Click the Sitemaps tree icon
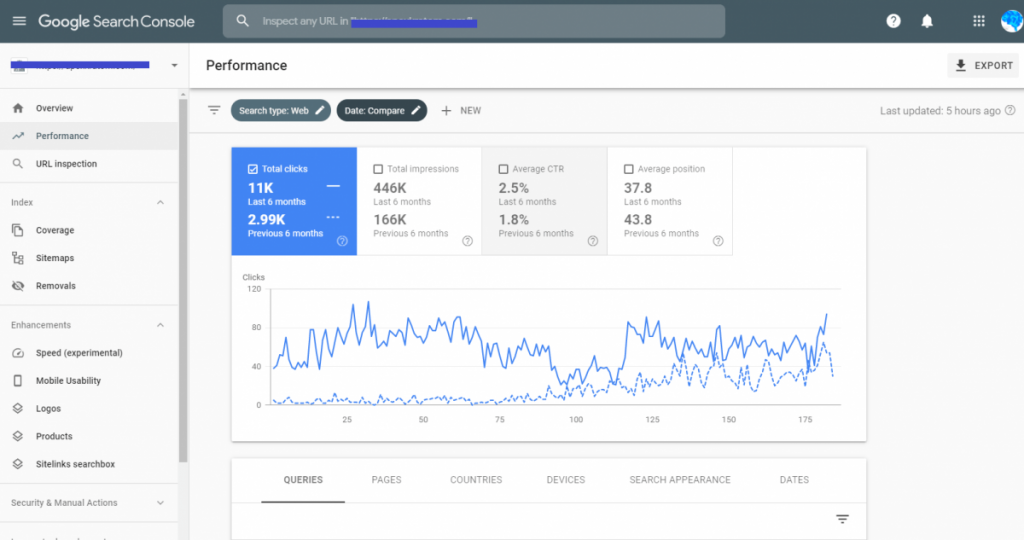 [18, 258]
